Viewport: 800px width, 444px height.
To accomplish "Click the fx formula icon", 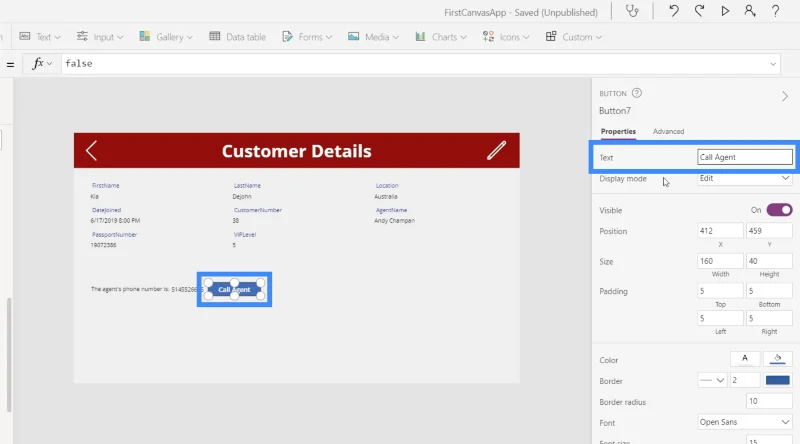I will (37, 63).
